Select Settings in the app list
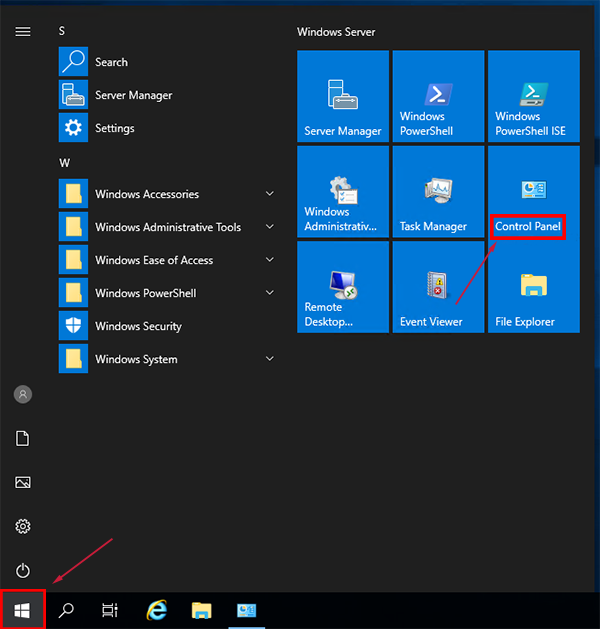This screenshot has width=600, height=629. click(114, 128)
